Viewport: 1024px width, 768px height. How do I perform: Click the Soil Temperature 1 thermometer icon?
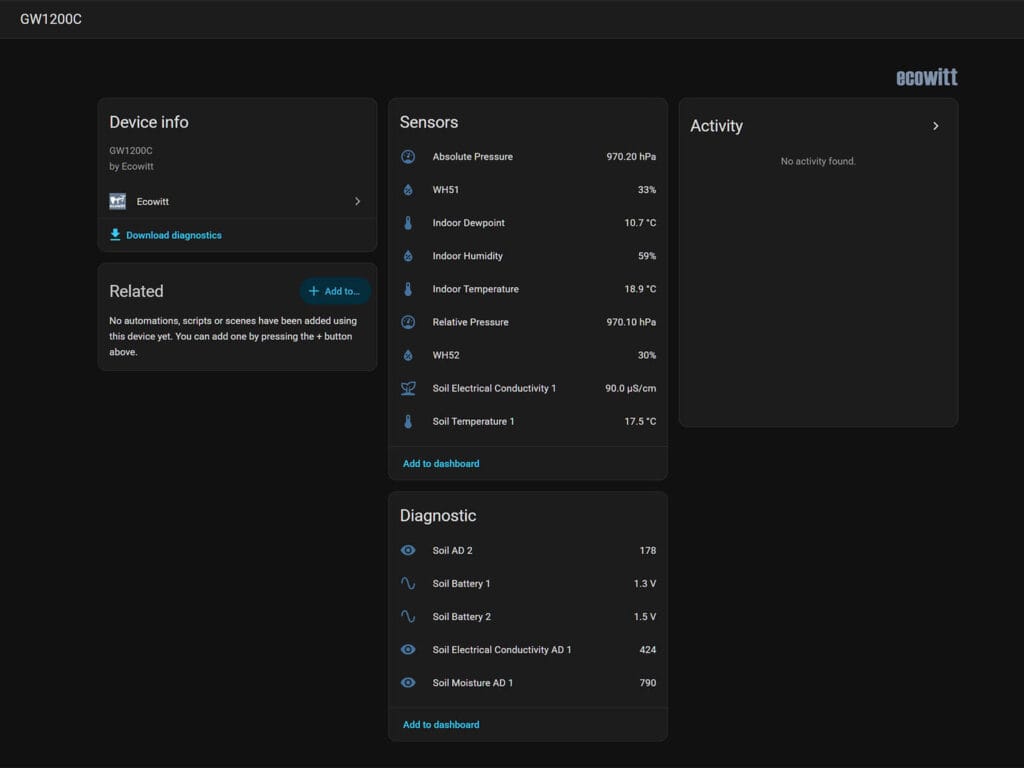point(408,421)
